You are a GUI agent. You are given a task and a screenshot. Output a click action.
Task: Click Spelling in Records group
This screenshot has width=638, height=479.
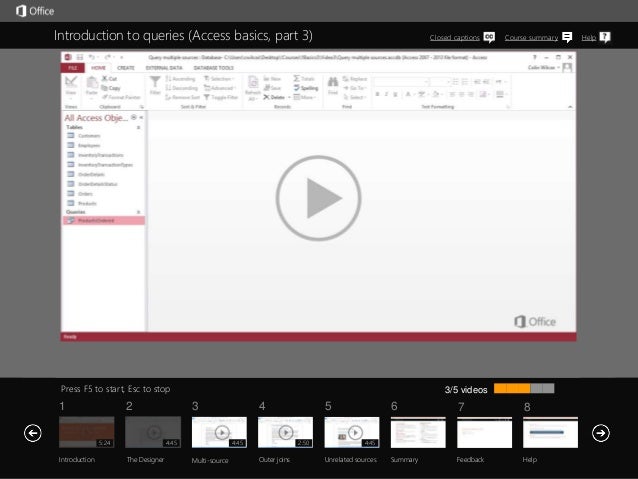pos(306,88)
